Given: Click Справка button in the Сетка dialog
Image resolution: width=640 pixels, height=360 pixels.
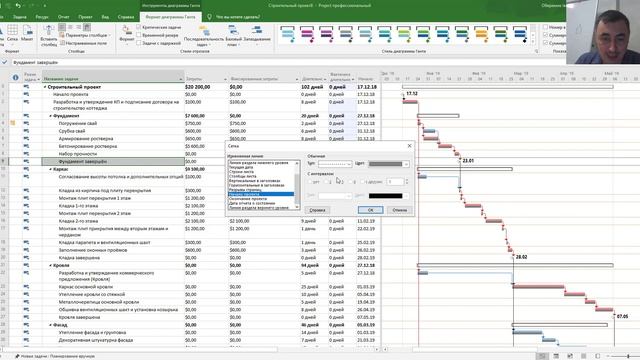Looking at the screenshot, I should click(317, 210).
